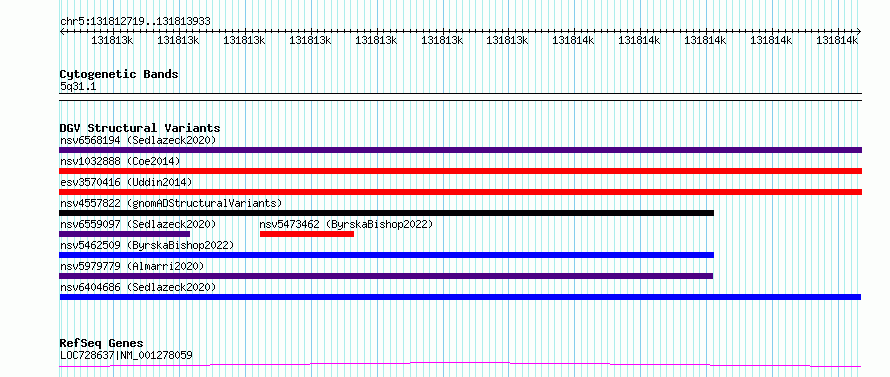
Task: Open the nsv5473462 (ByrskaBishop2022) label
Action: click(x=346, y=224)
